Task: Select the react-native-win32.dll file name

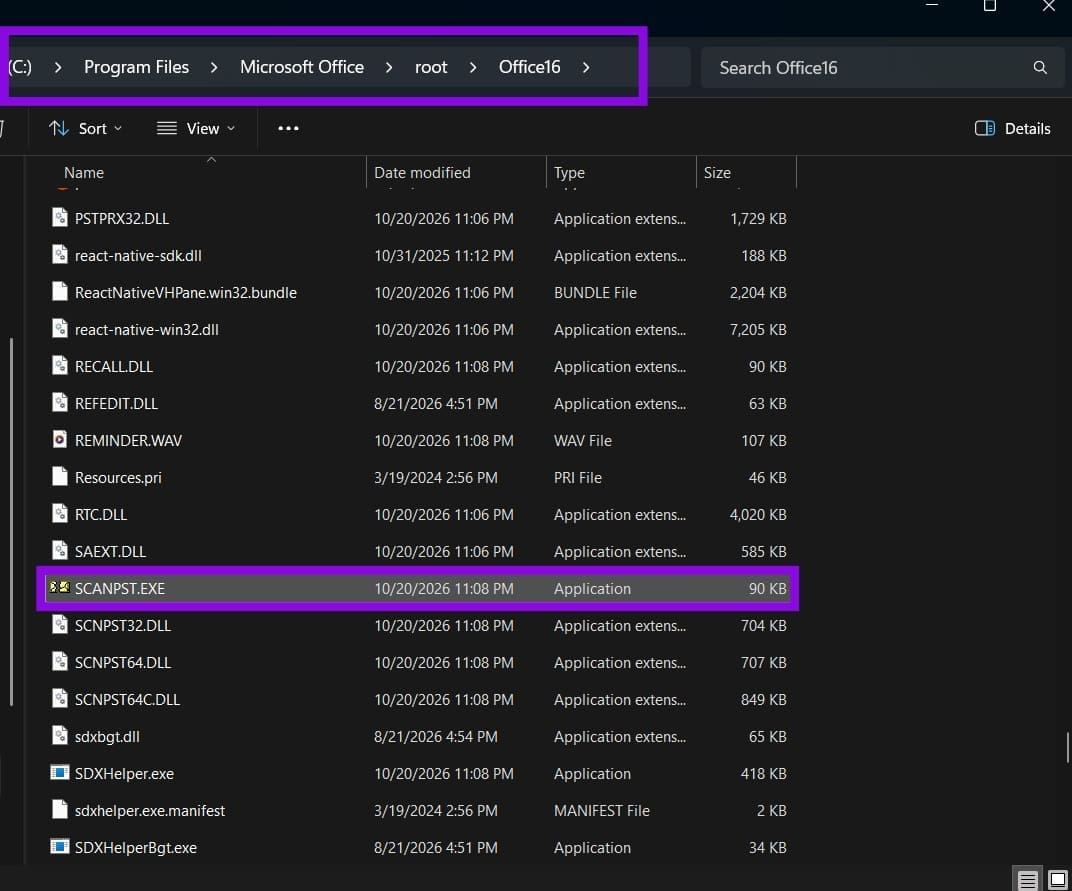Action: point(146,329)
